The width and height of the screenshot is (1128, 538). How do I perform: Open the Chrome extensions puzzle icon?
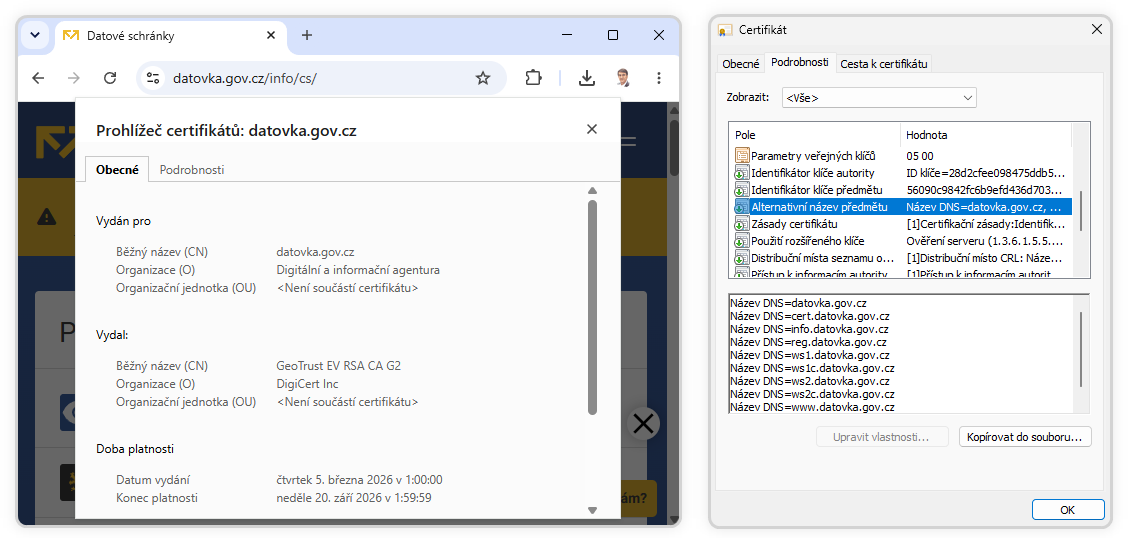point(533,78)
